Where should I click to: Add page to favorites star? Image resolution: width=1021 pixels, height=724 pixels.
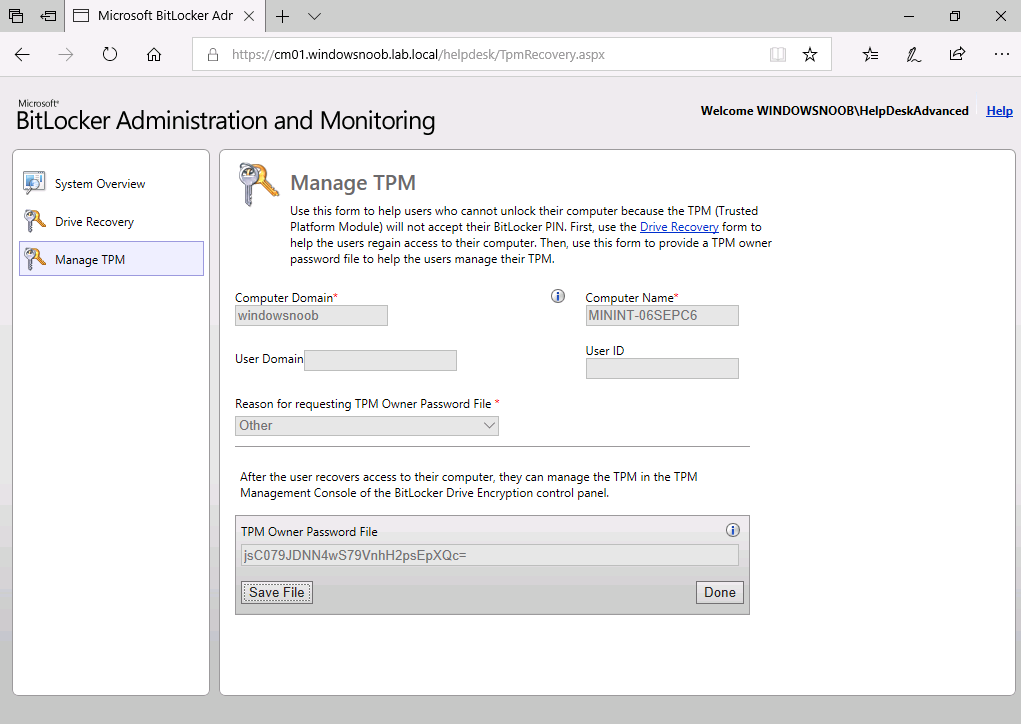(809, 55)
